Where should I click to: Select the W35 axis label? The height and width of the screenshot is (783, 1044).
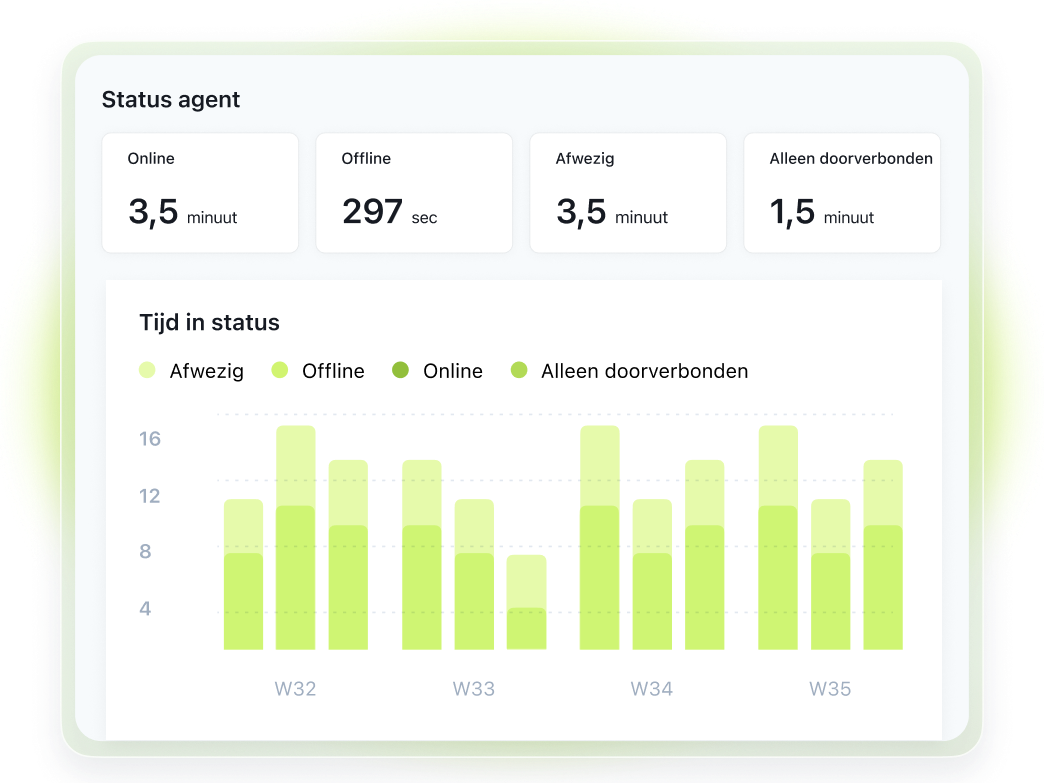[830, 689]
